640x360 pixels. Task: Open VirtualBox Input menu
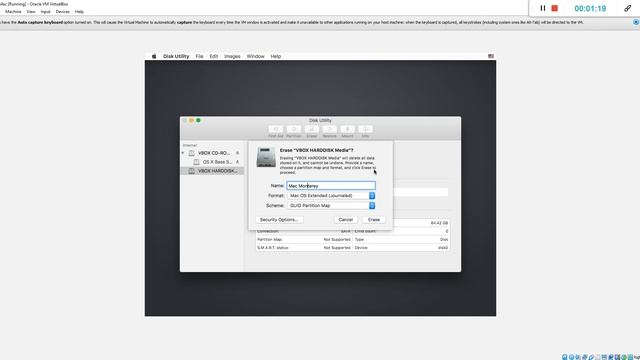(x=45, y=12)
